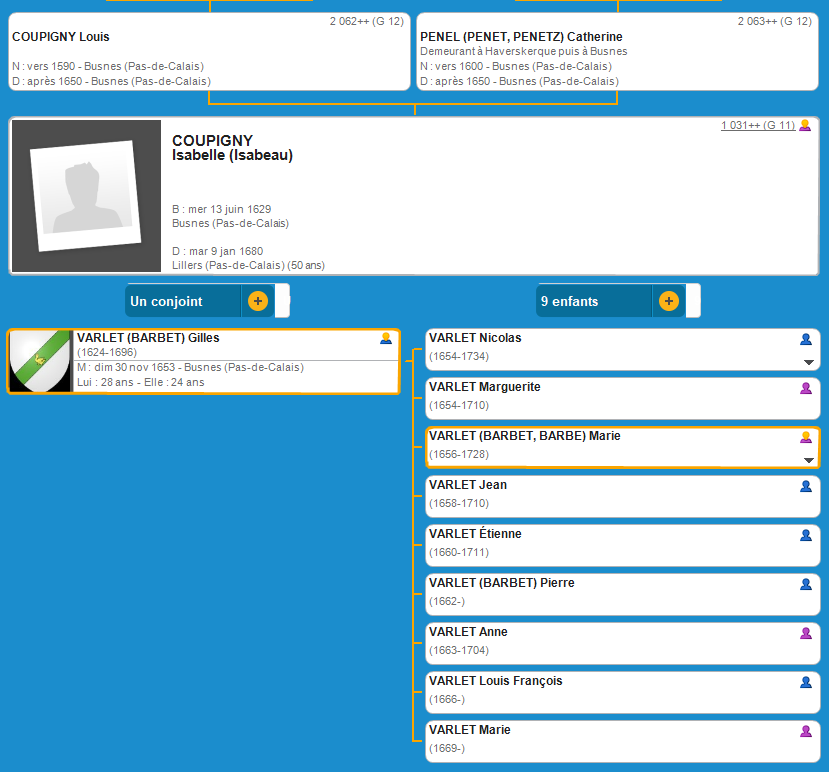829x772 pixels.
Task: Open the 1 031++ (G 11) link
Action: (757, 126)
